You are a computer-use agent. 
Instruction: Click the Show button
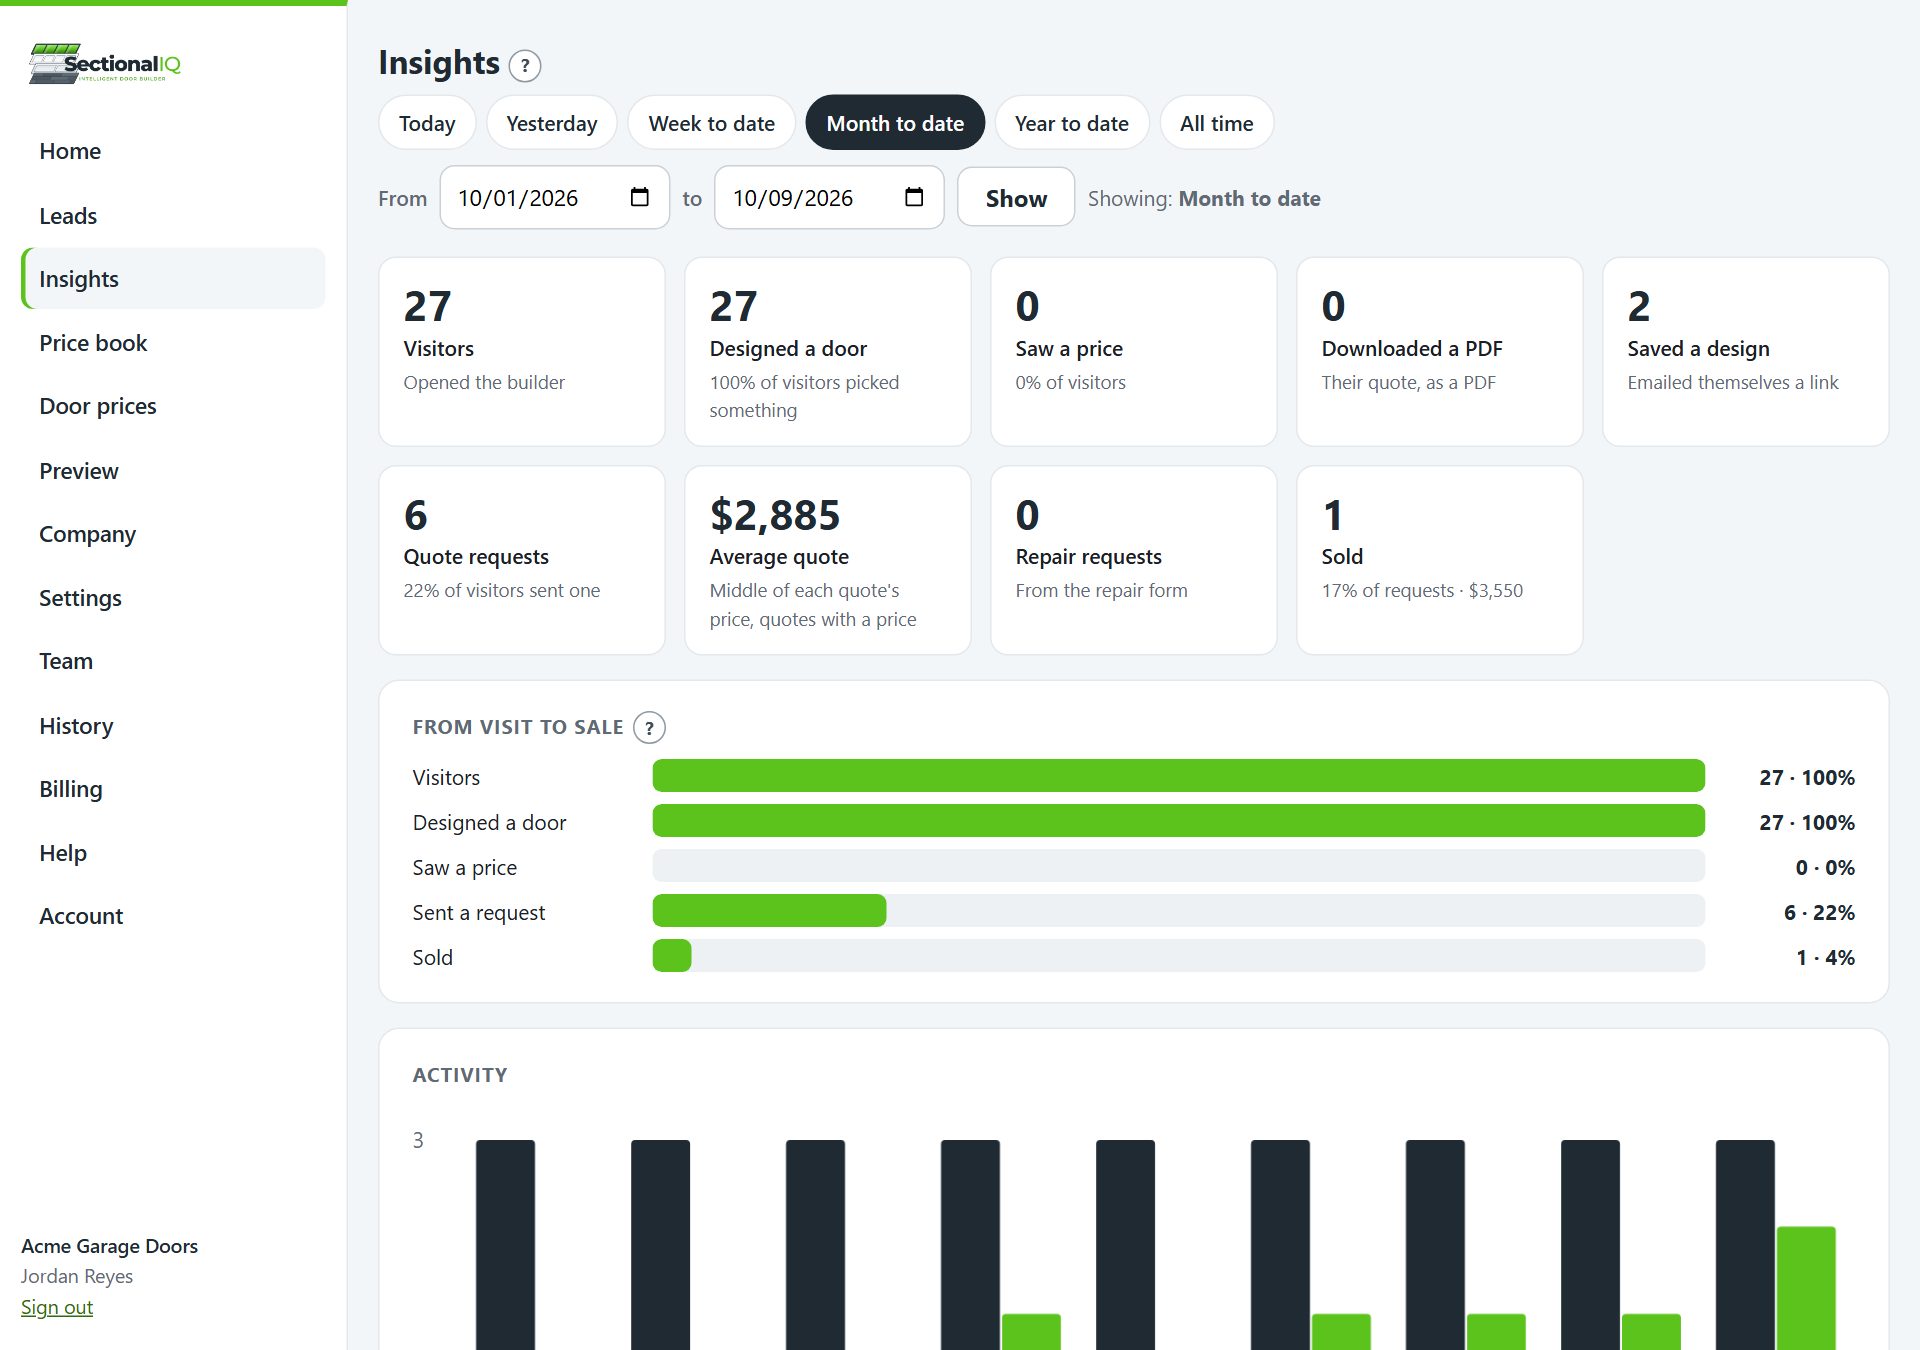(x=1016, y=198)
